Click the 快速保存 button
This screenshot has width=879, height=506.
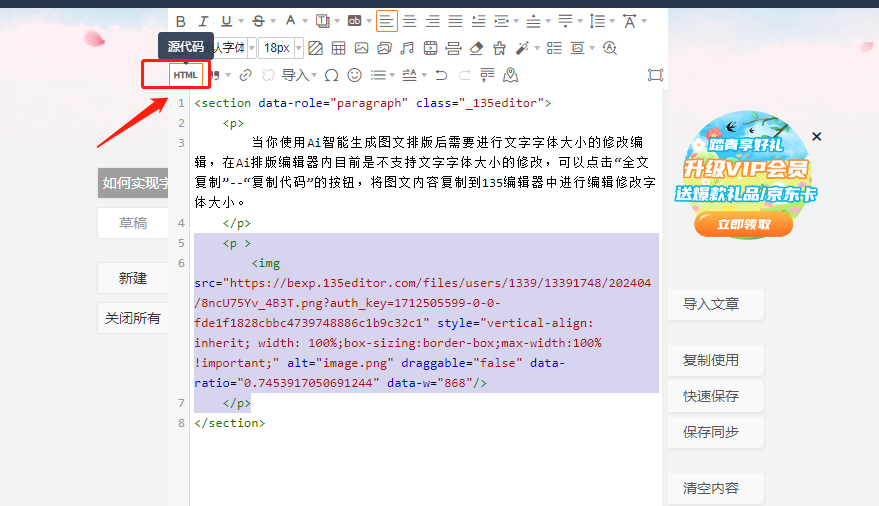[711, 396]
